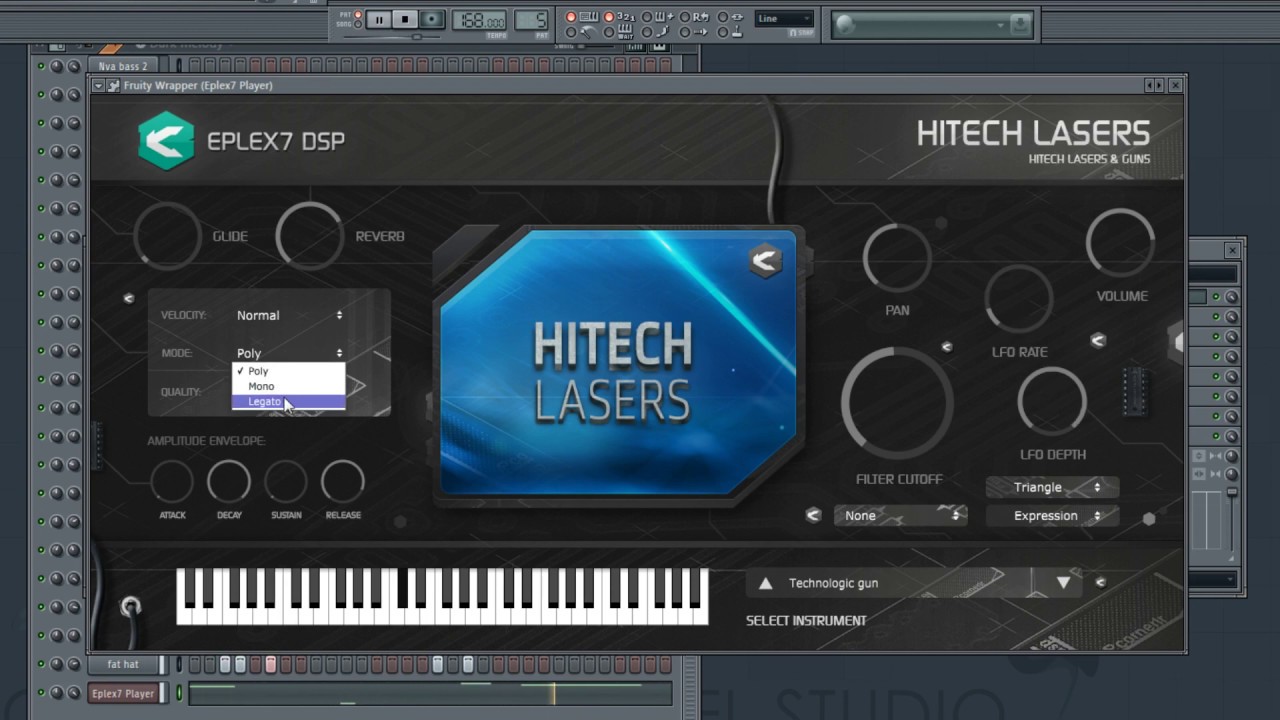Click the Attack envelope knob
This screenshot has width=1280, height=720.
172,482
